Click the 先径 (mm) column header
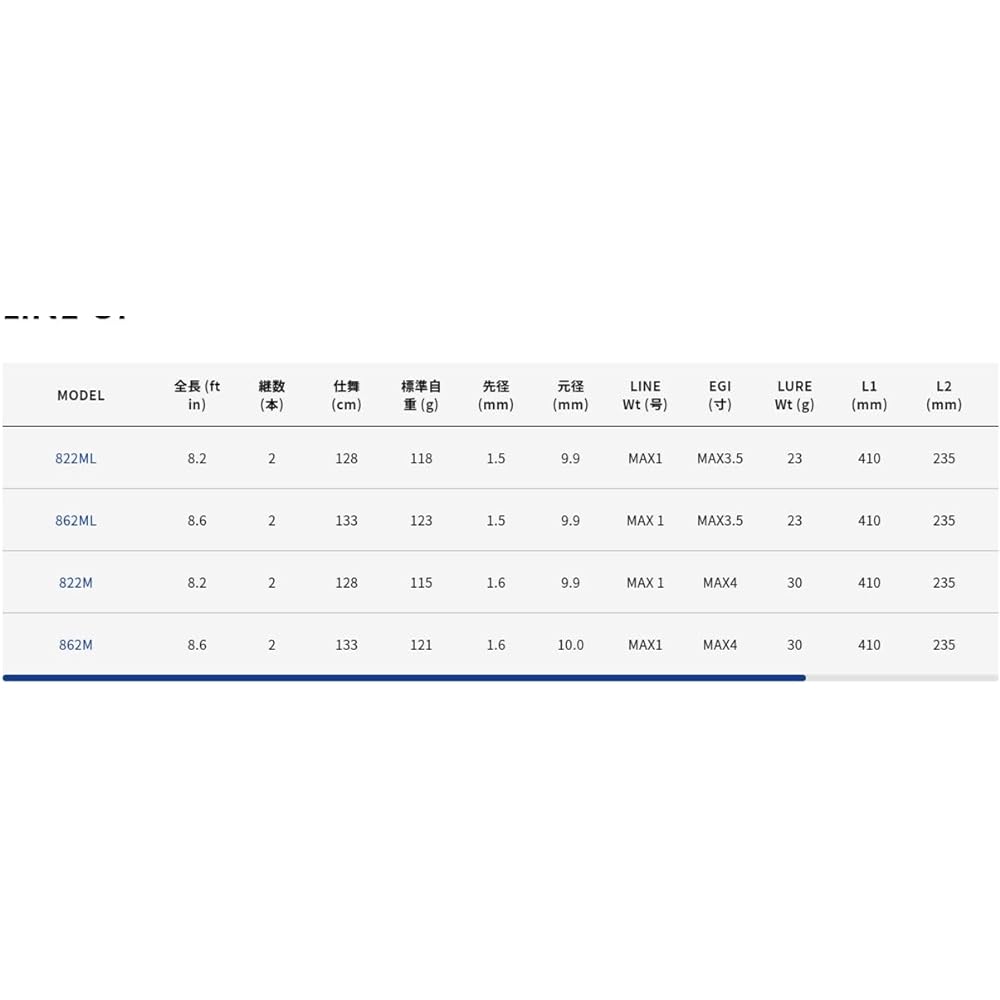 [496, 395]
